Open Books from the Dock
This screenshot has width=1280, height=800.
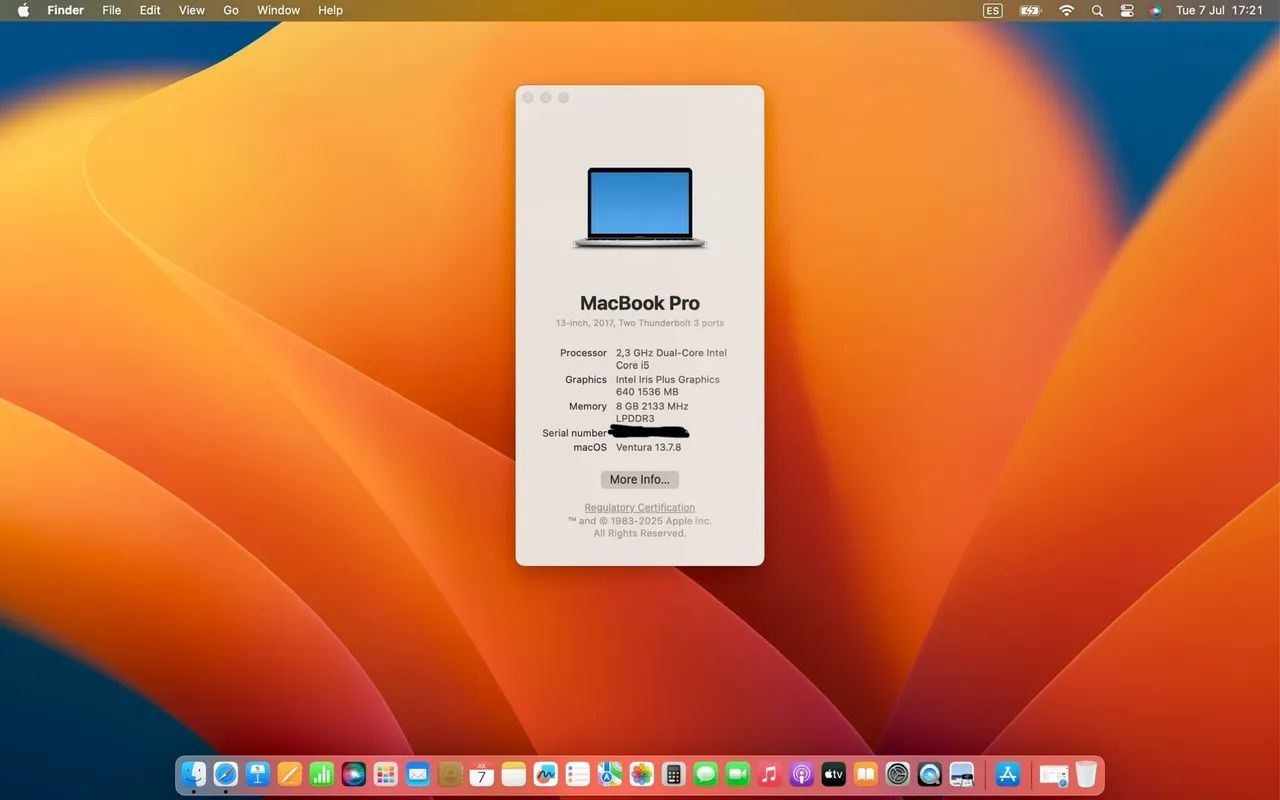pos(866,774)
